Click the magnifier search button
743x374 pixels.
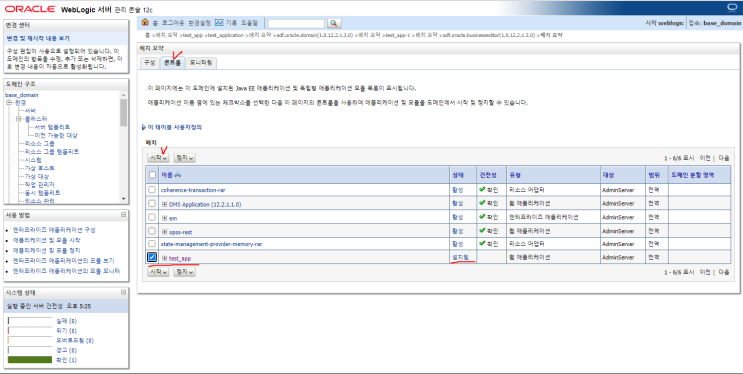[334, 23]
